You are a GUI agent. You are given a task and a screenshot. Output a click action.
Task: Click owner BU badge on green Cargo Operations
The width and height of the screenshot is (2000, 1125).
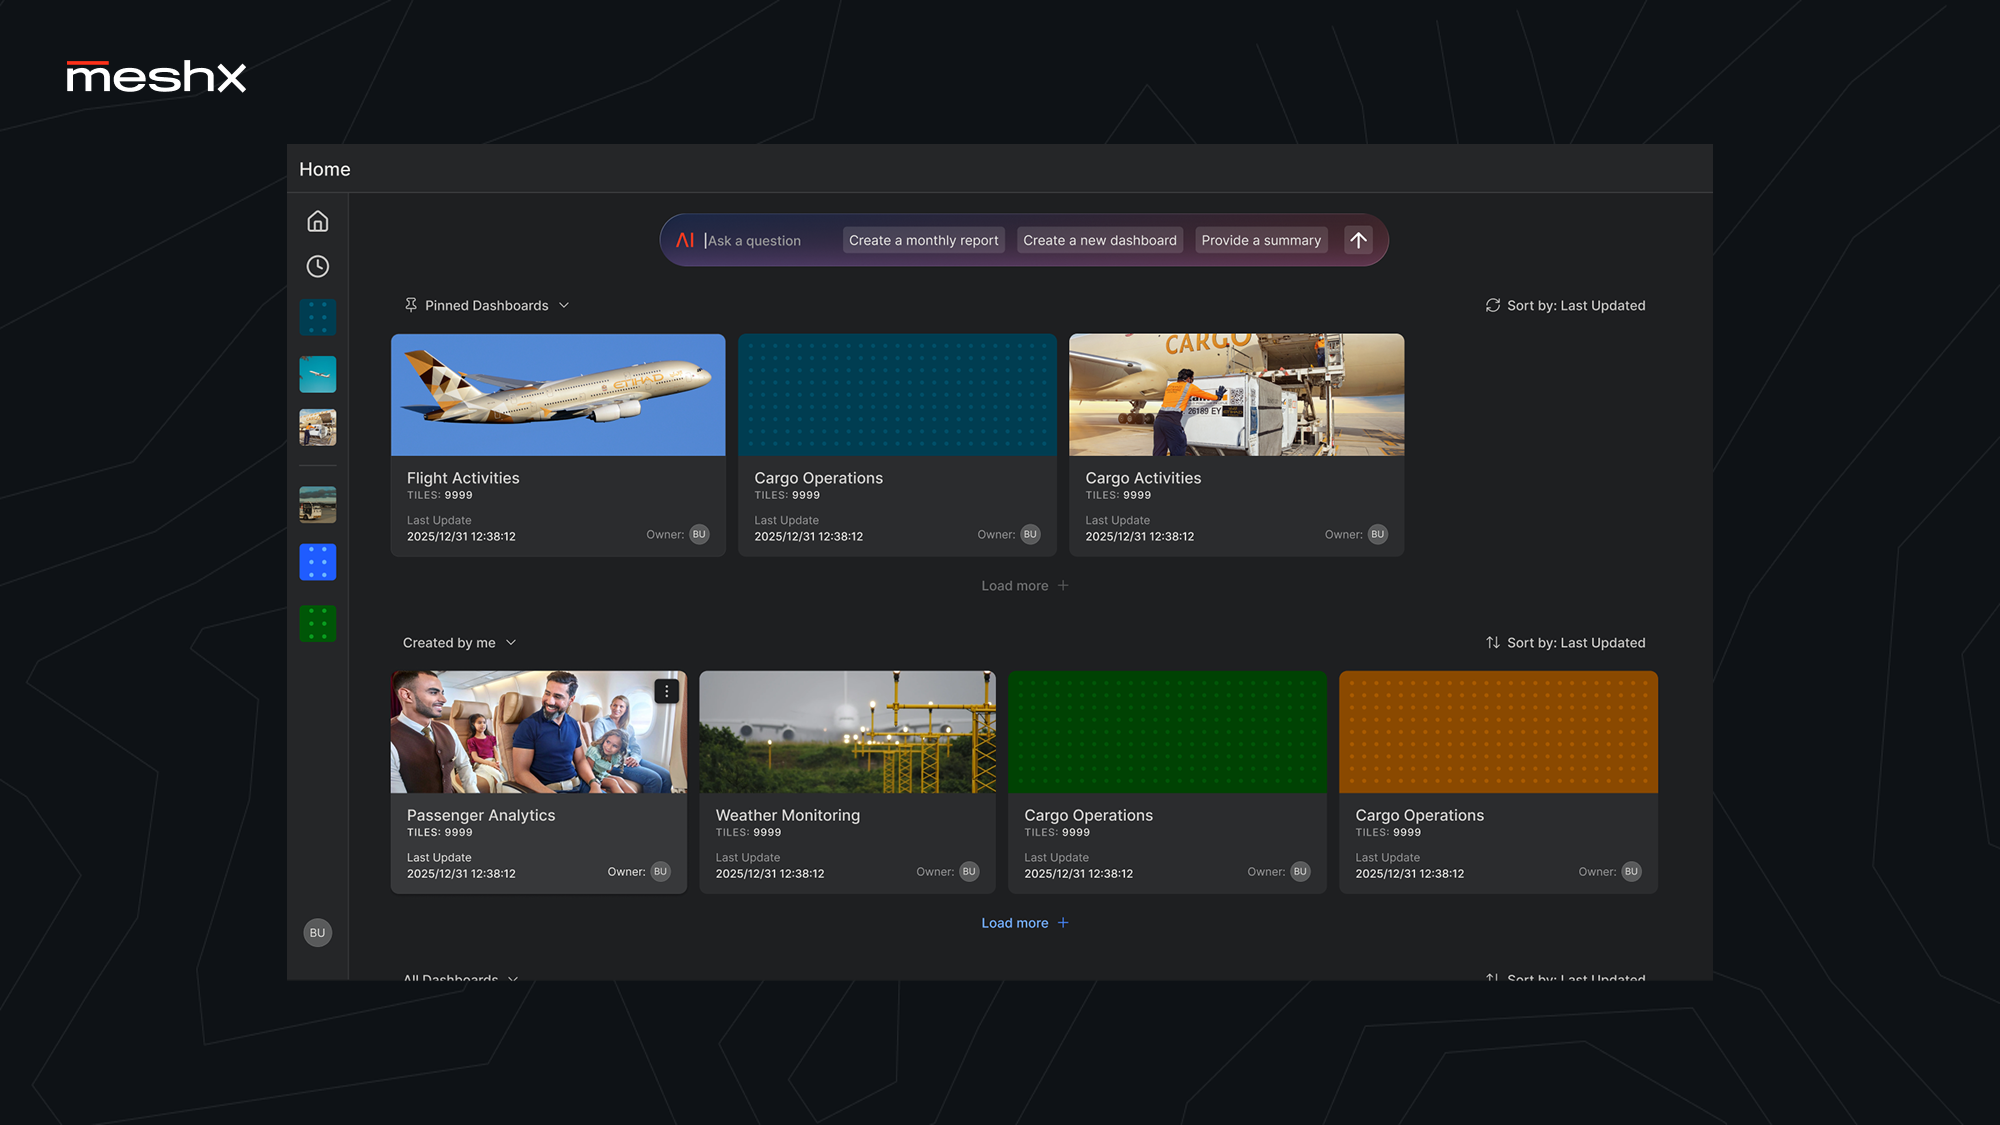[1300, 871]
